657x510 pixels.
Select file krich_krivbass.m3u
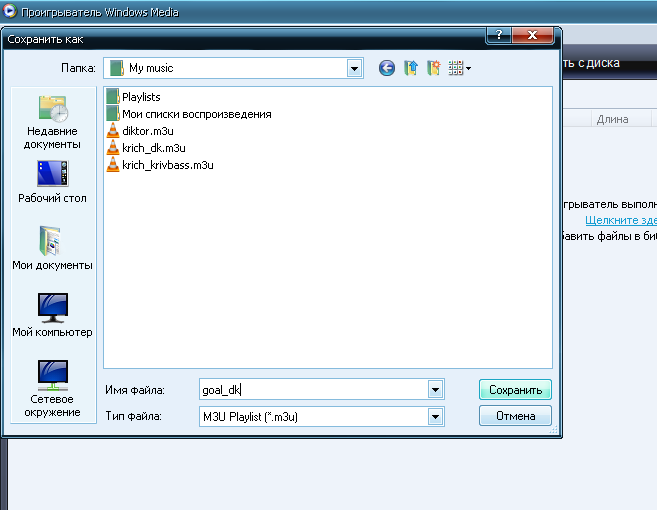(x=160, y=165)
